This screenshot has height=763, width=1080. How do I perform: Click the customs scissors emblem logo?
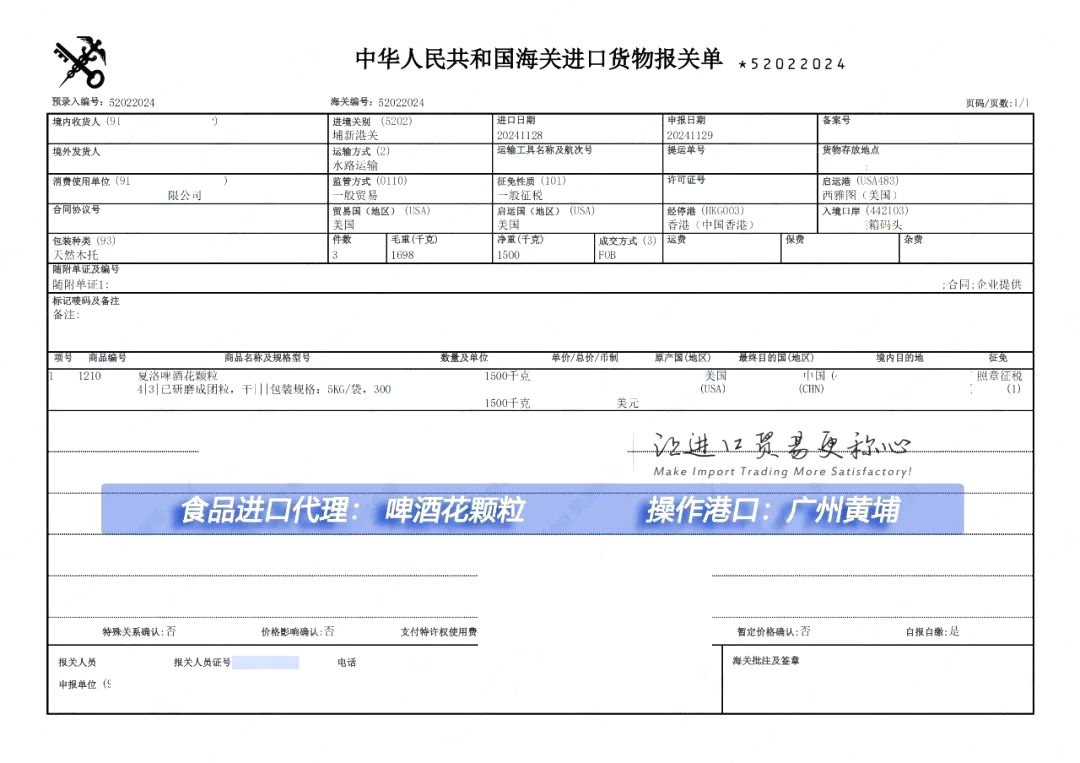click(80, 60)
